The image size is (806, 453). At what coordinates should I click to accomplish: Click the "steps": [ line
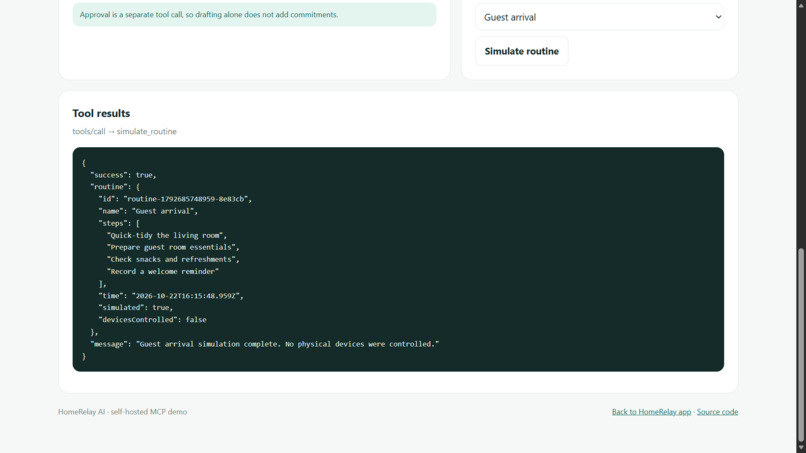119,224
